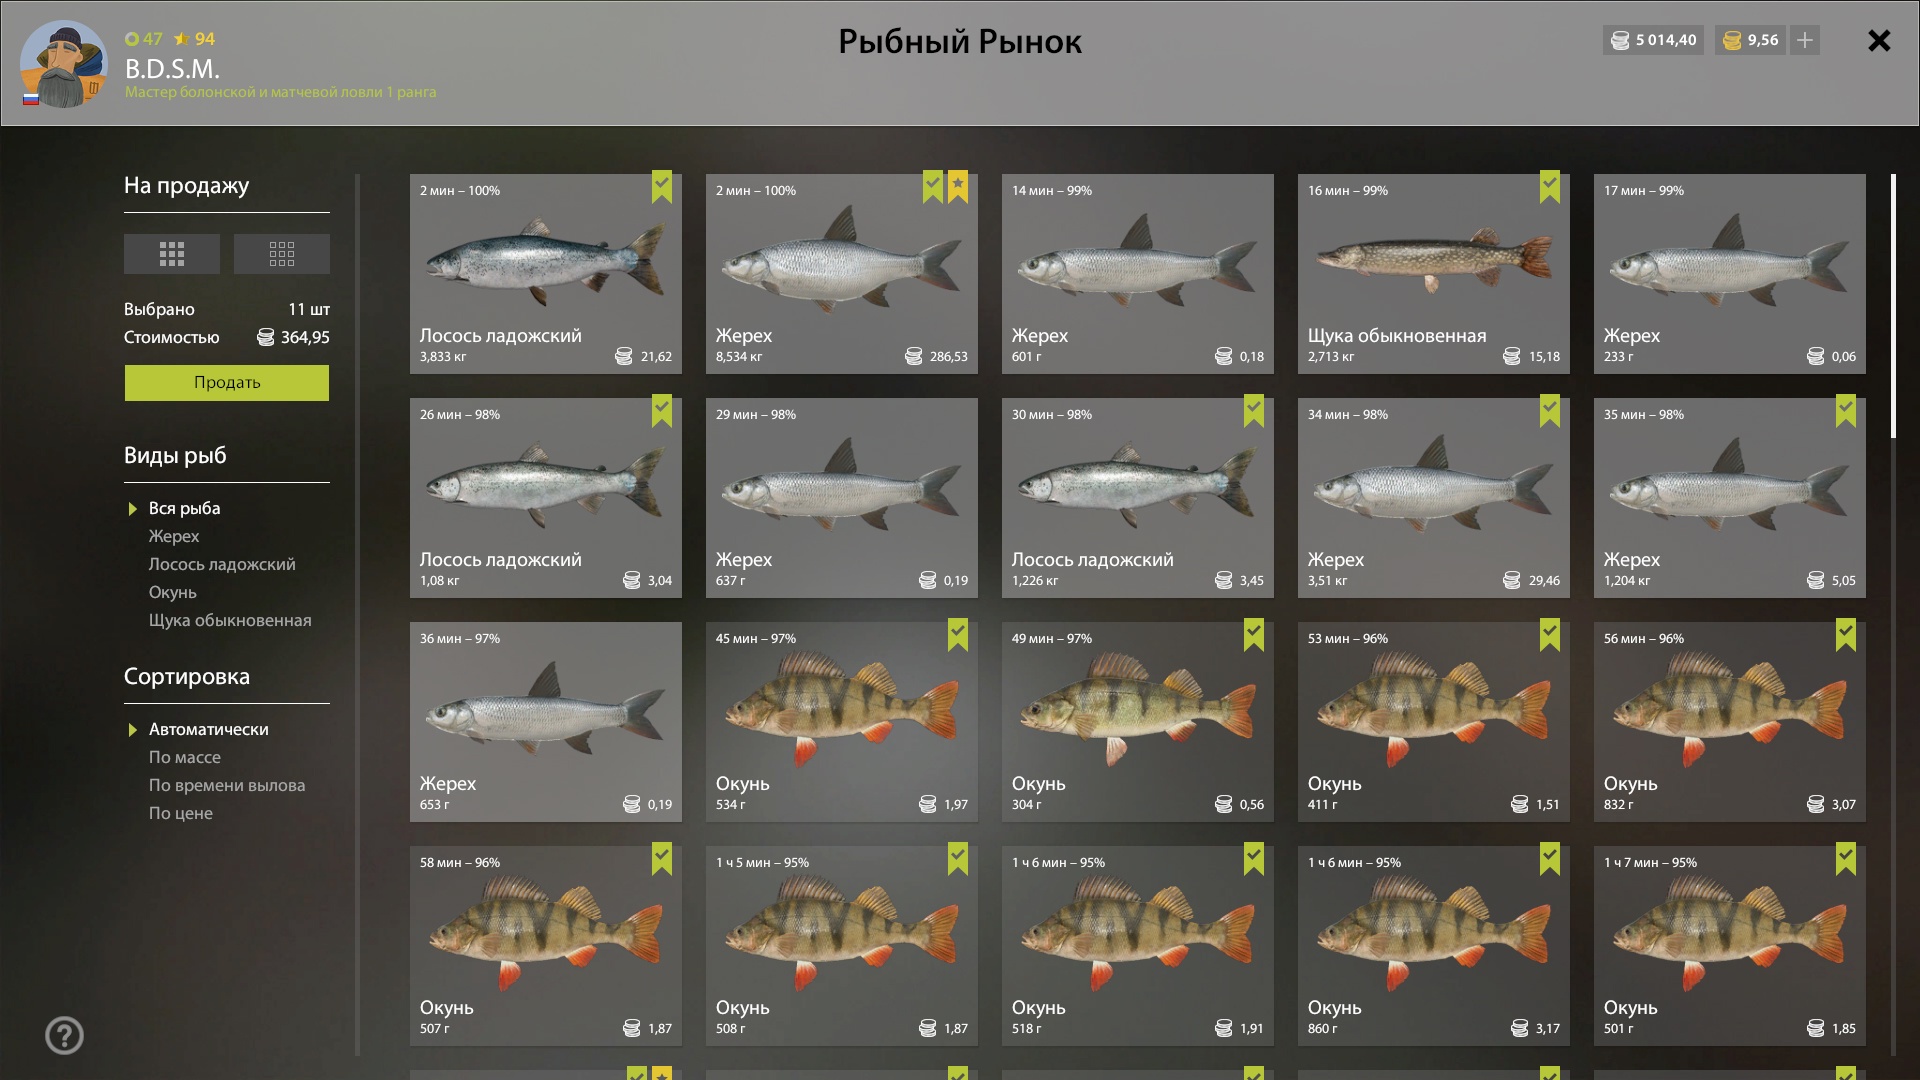Viewport: 1920px width, 1080px height.
Task: Select the unselected Жерех 601 г card
Action: coord(1137,274)
